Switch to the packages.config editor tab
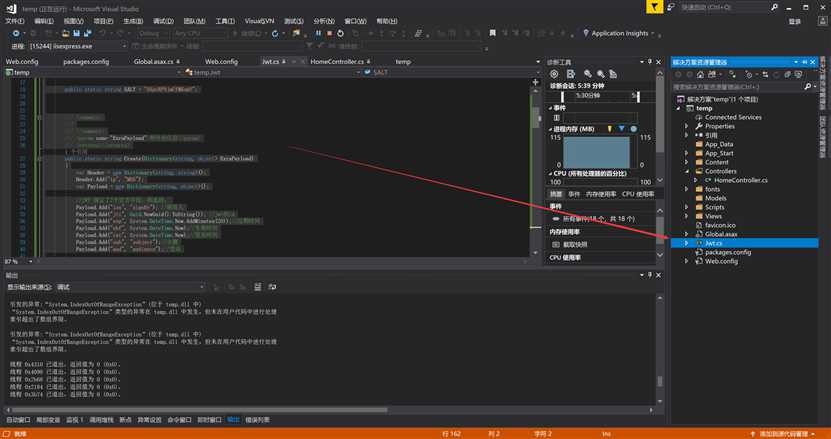The width and height of the screenshot is (831, 439). click(86, 62)
